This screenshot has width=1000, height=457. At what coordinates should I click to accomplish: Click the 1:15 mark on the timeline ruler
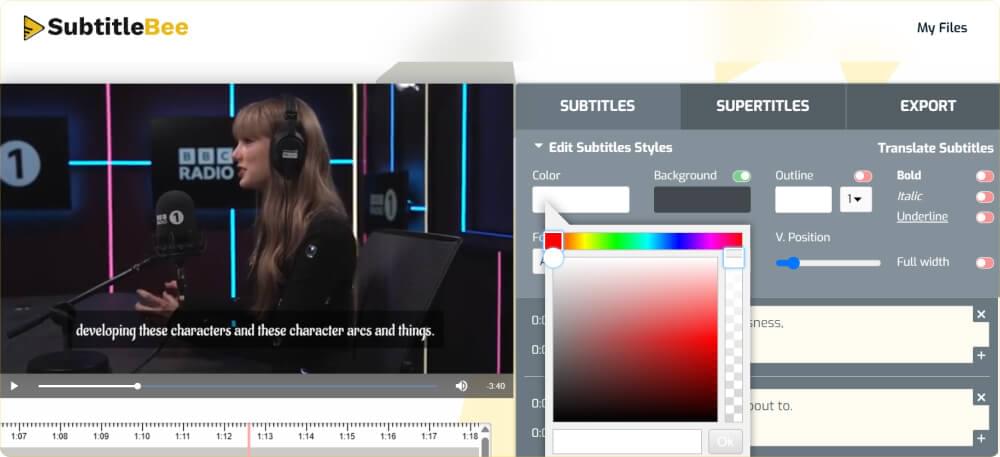point(347,437)
